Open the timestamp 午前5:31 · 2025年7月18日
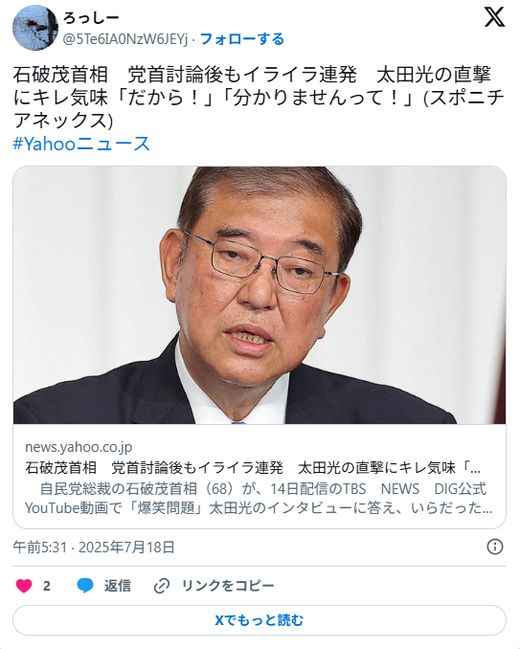Viewport: 520px width, 649px height. pyautogui.click(x=94, y=547)
